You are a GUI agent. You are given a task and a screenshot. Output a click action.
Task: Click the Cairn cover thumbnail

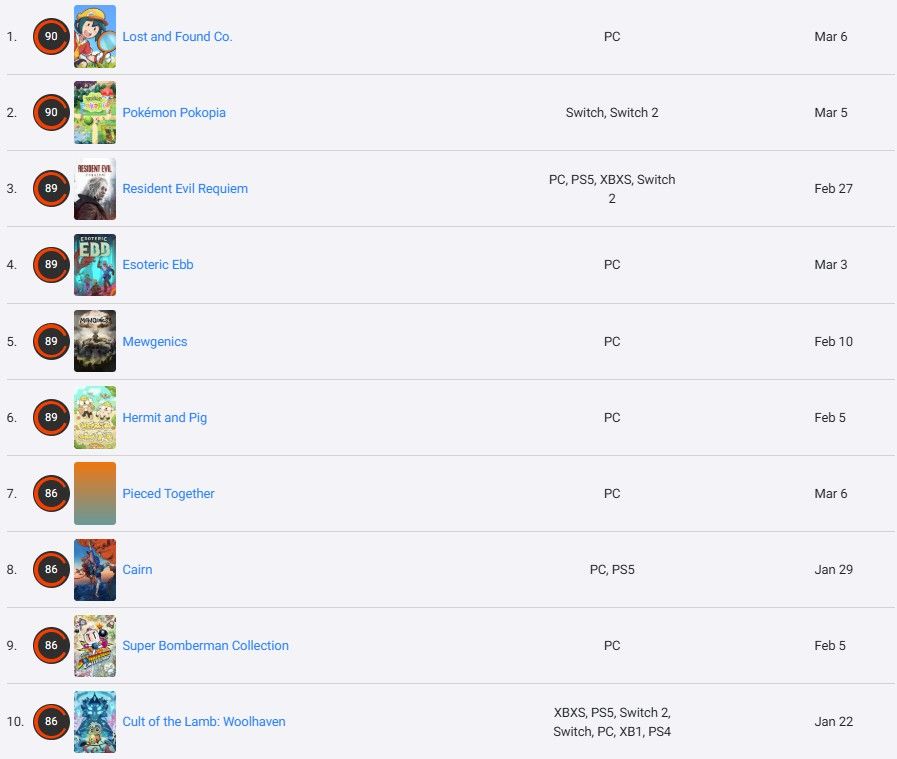pyautogui.click(x=95, y=569)
